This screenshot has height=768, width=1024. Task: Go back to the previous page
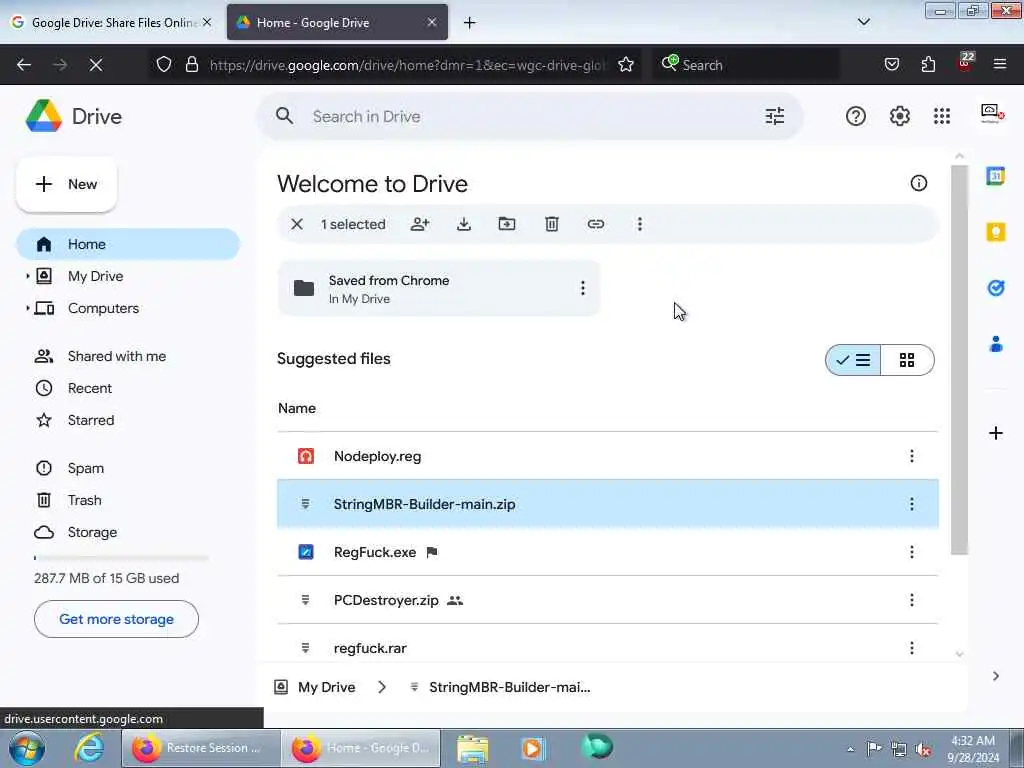(x=24, y=65)
